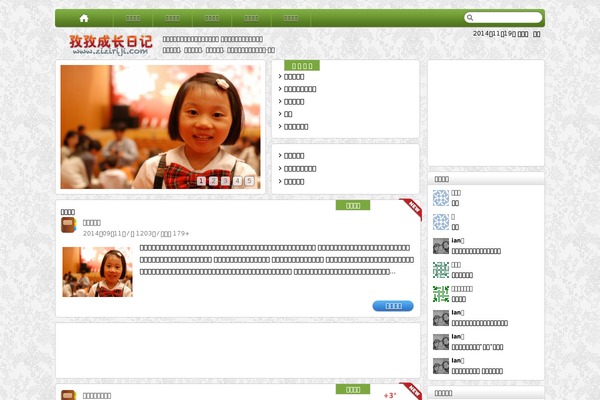
Task: Open the red 孜孜成长日记 site logo
Action: pyautogui.click(x=111, y=45)
